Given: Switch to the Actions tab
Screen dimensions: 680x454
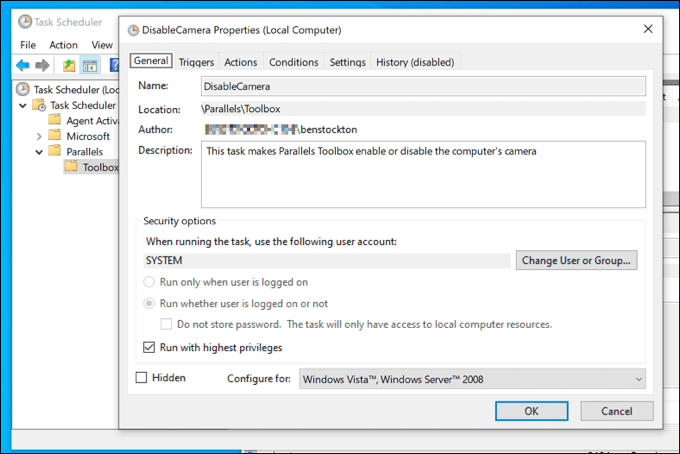Looking at the screenshot, I should click(x=241, y=62).
